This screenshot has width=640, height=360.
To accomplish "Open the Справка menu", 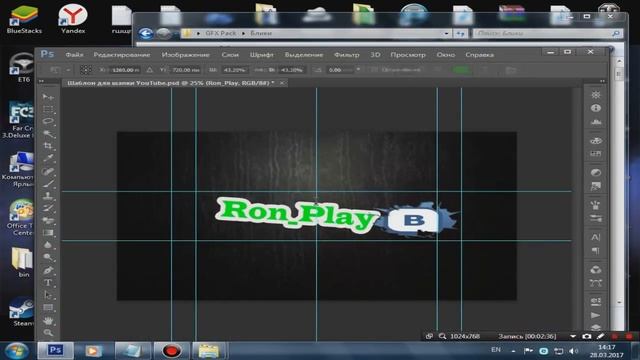I will point(480,55).
